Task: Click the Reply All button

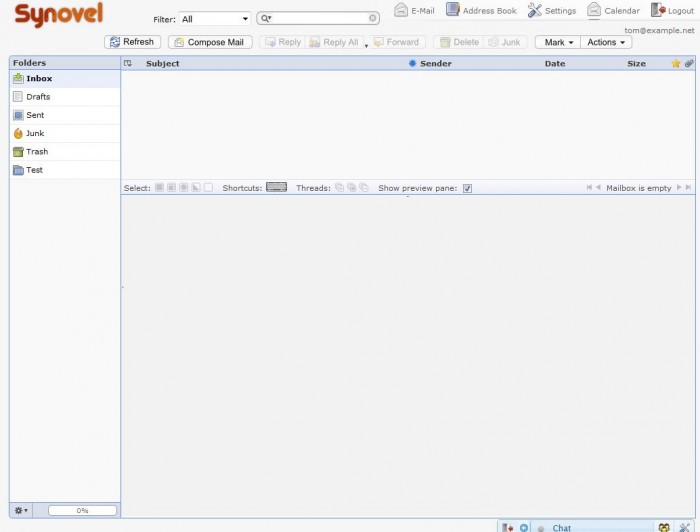Action: 334,42
